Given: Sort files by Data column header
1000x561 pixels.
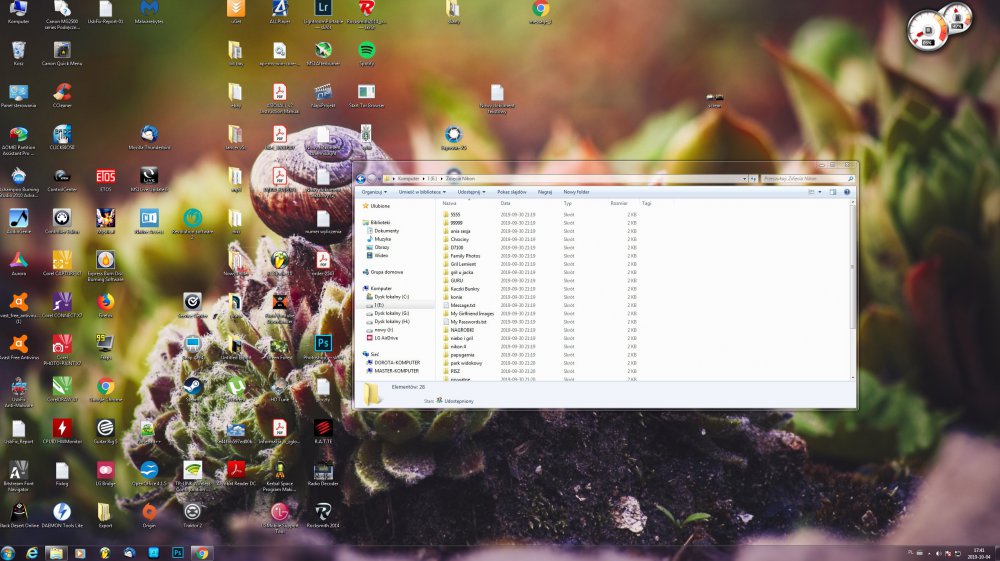Looking at the screenshot, I should [x=505, y=203].
